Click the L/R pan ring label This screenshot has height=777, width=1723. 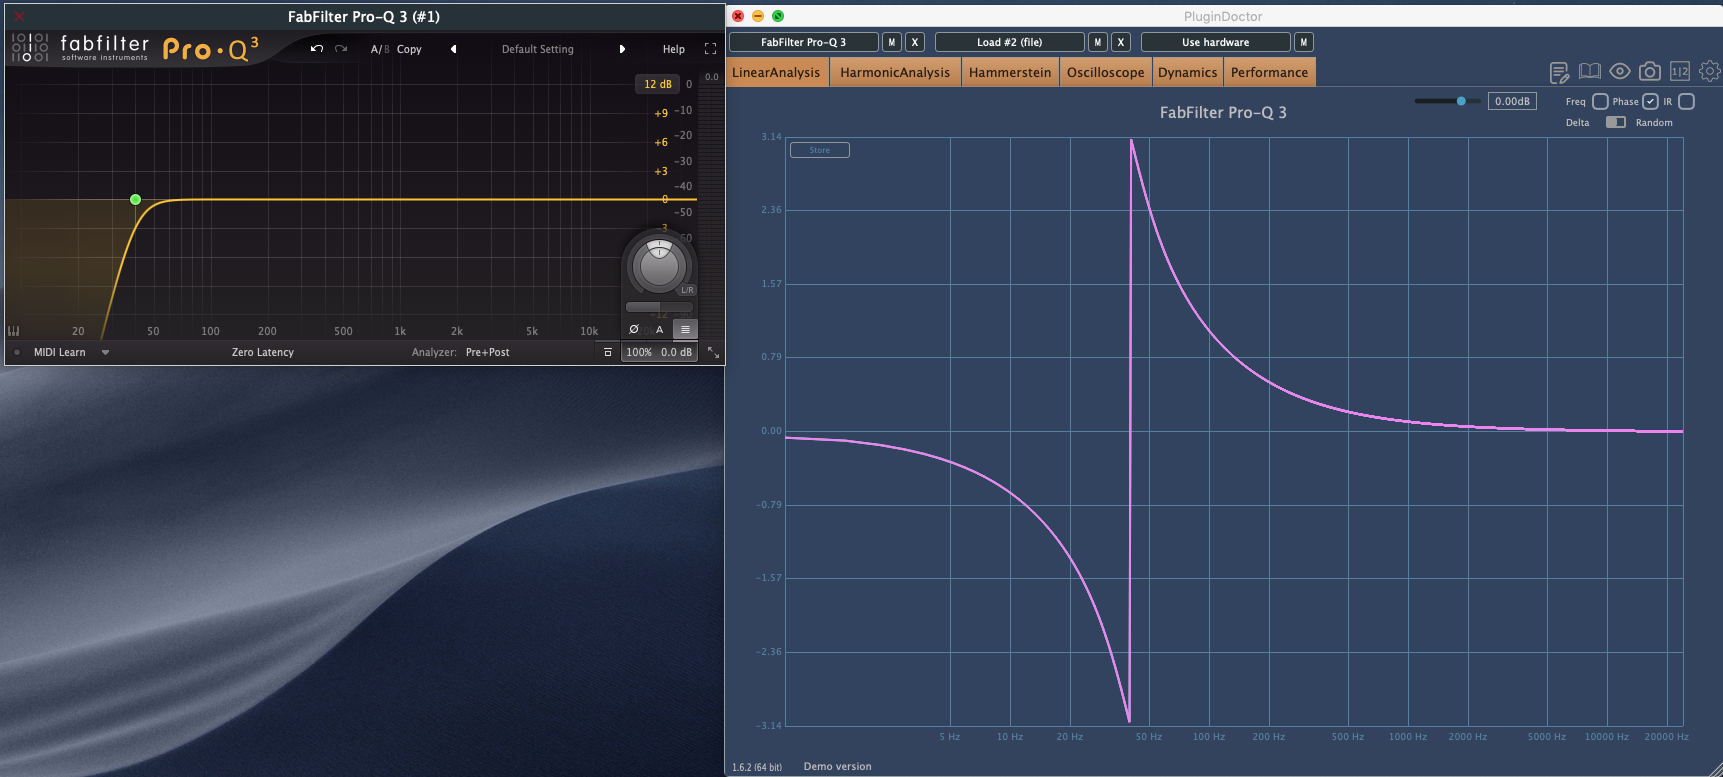[687, 290]
